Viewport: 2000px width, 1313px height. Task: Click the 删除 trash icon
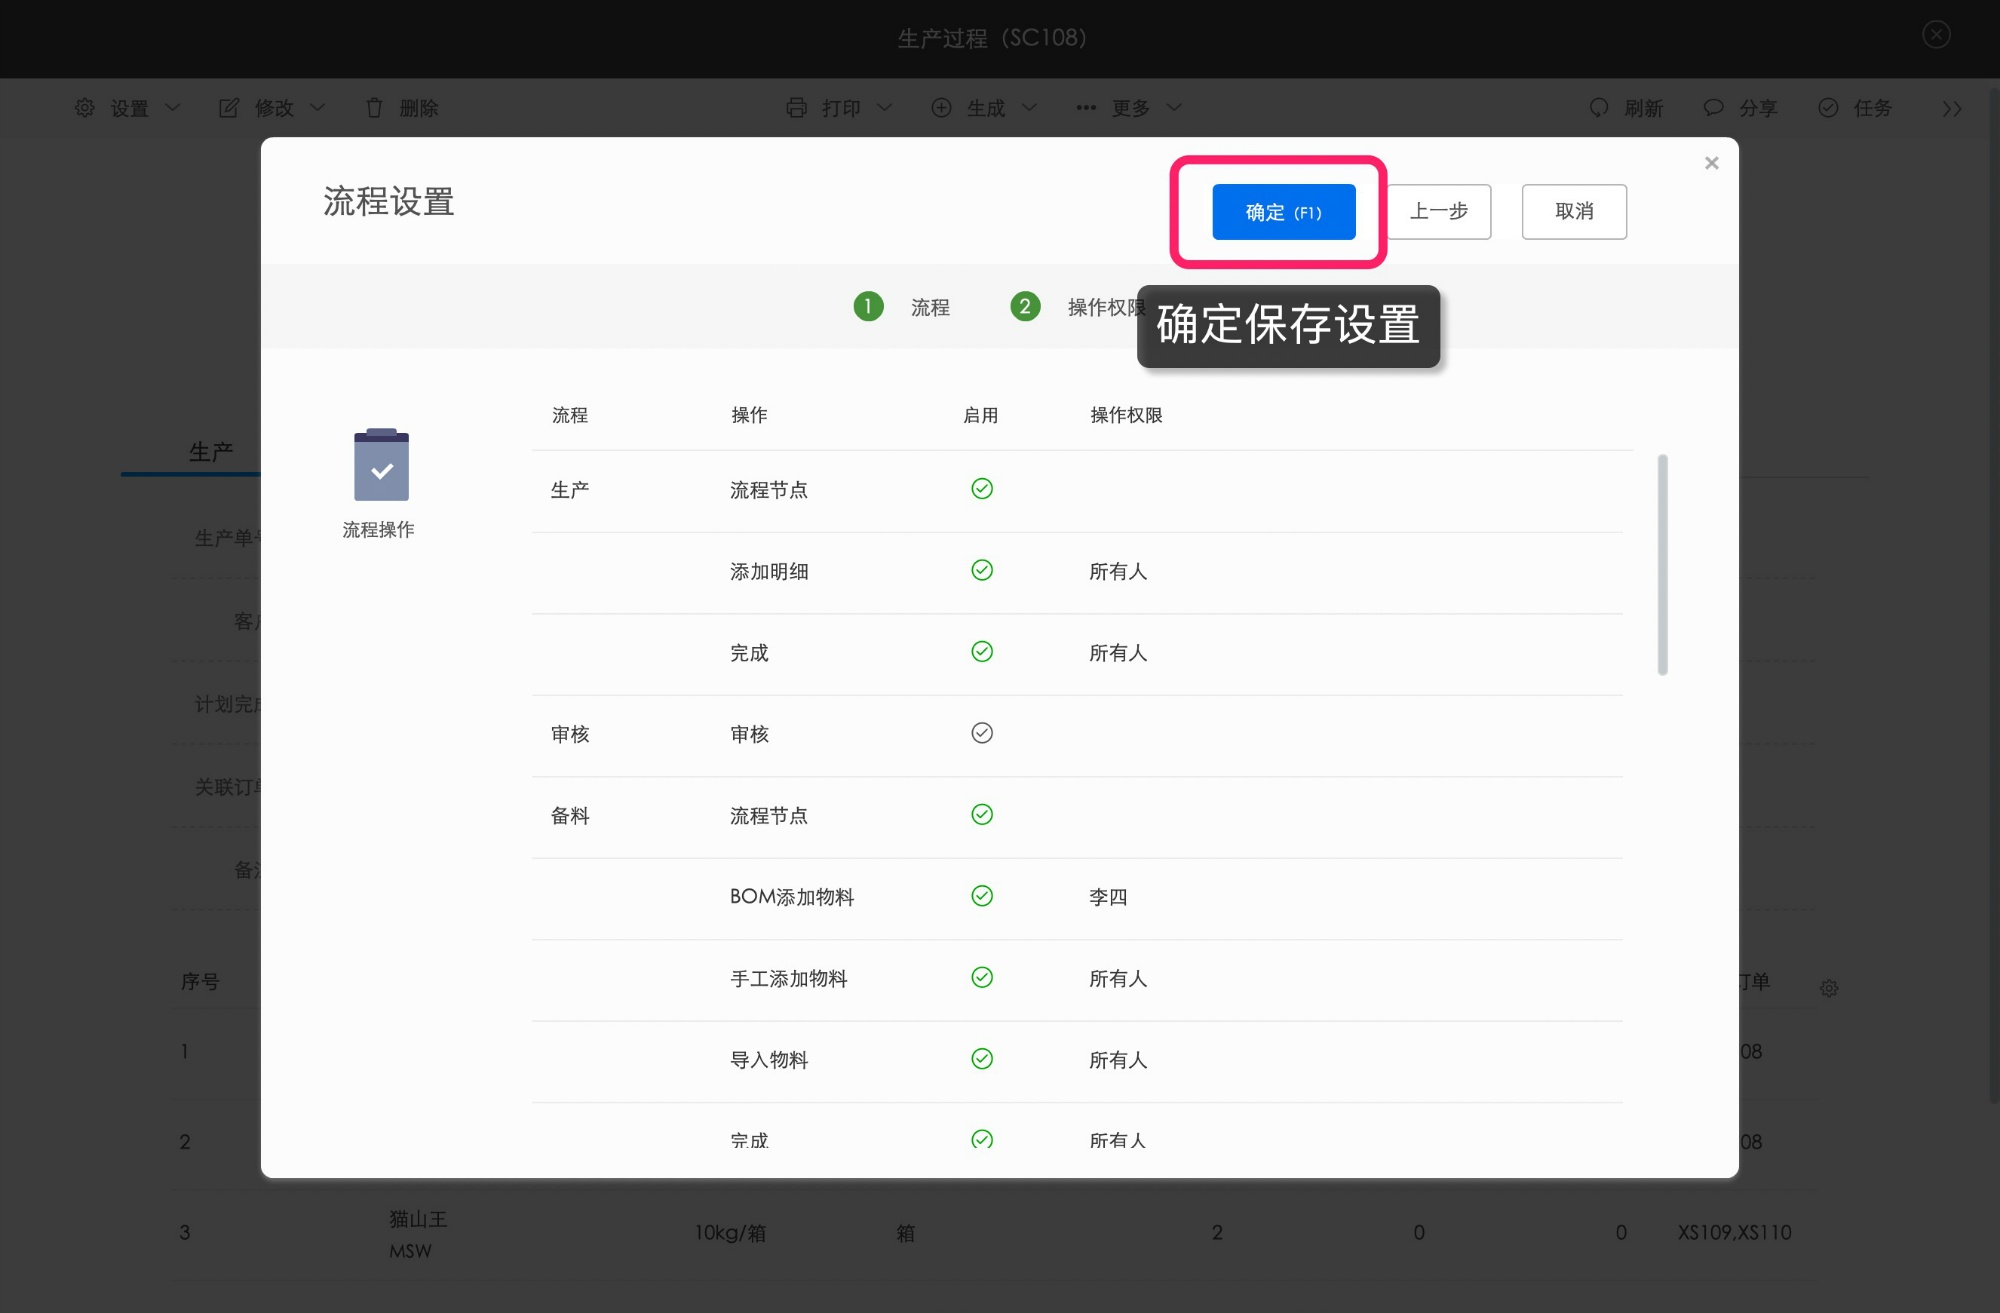coord(374,108)
